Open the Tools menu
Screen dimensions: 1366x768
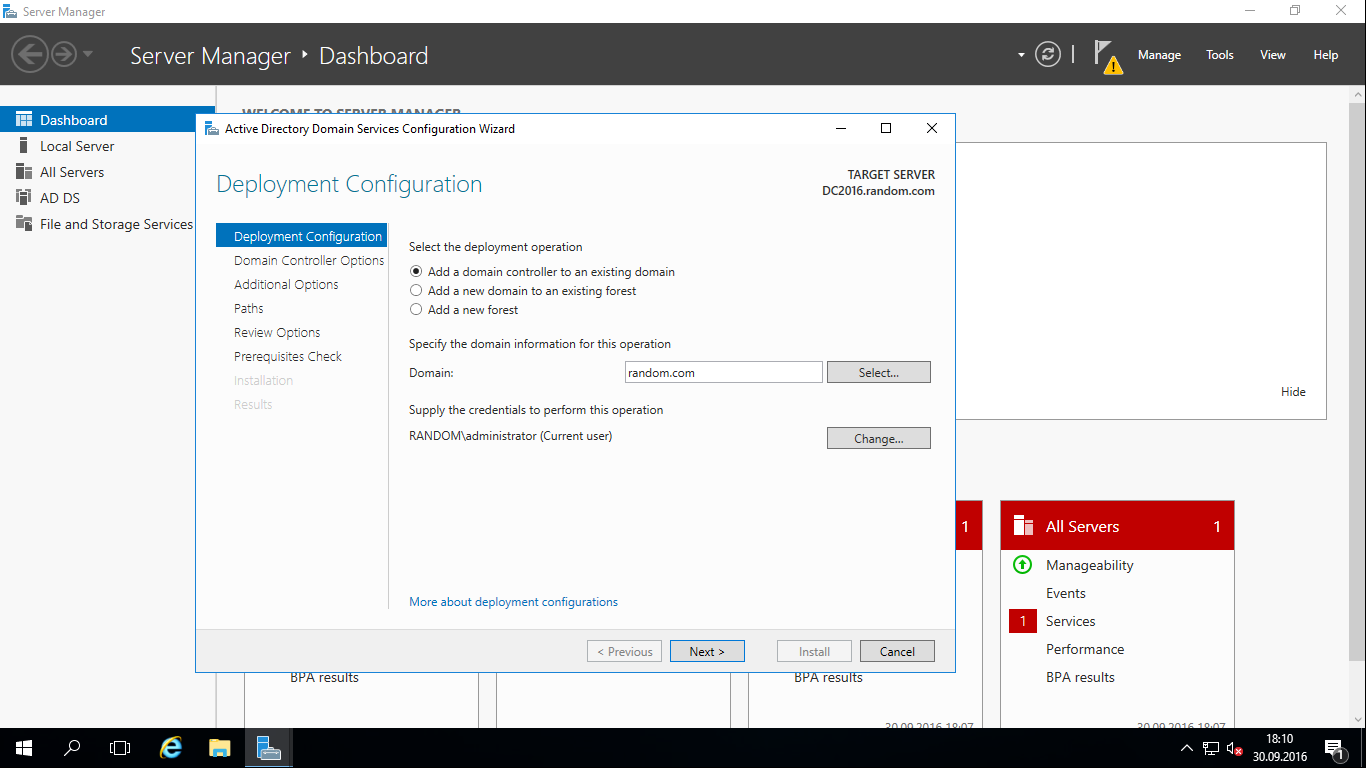click(x=1220, y=55)
